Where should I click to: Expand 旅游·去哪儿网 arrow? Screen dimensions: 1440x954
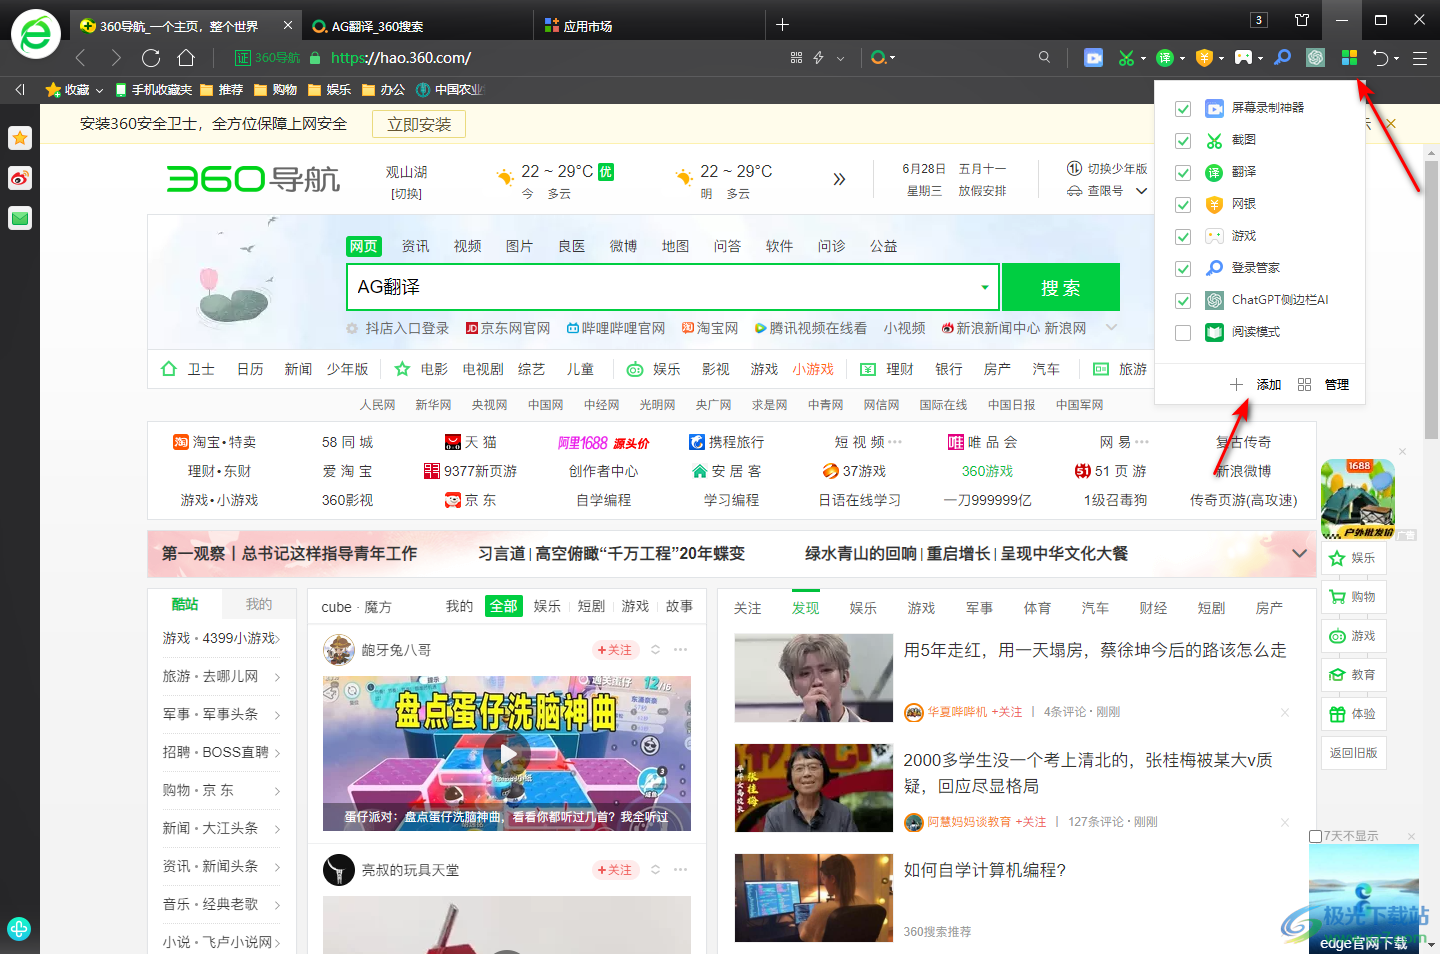tap(277, 677)
